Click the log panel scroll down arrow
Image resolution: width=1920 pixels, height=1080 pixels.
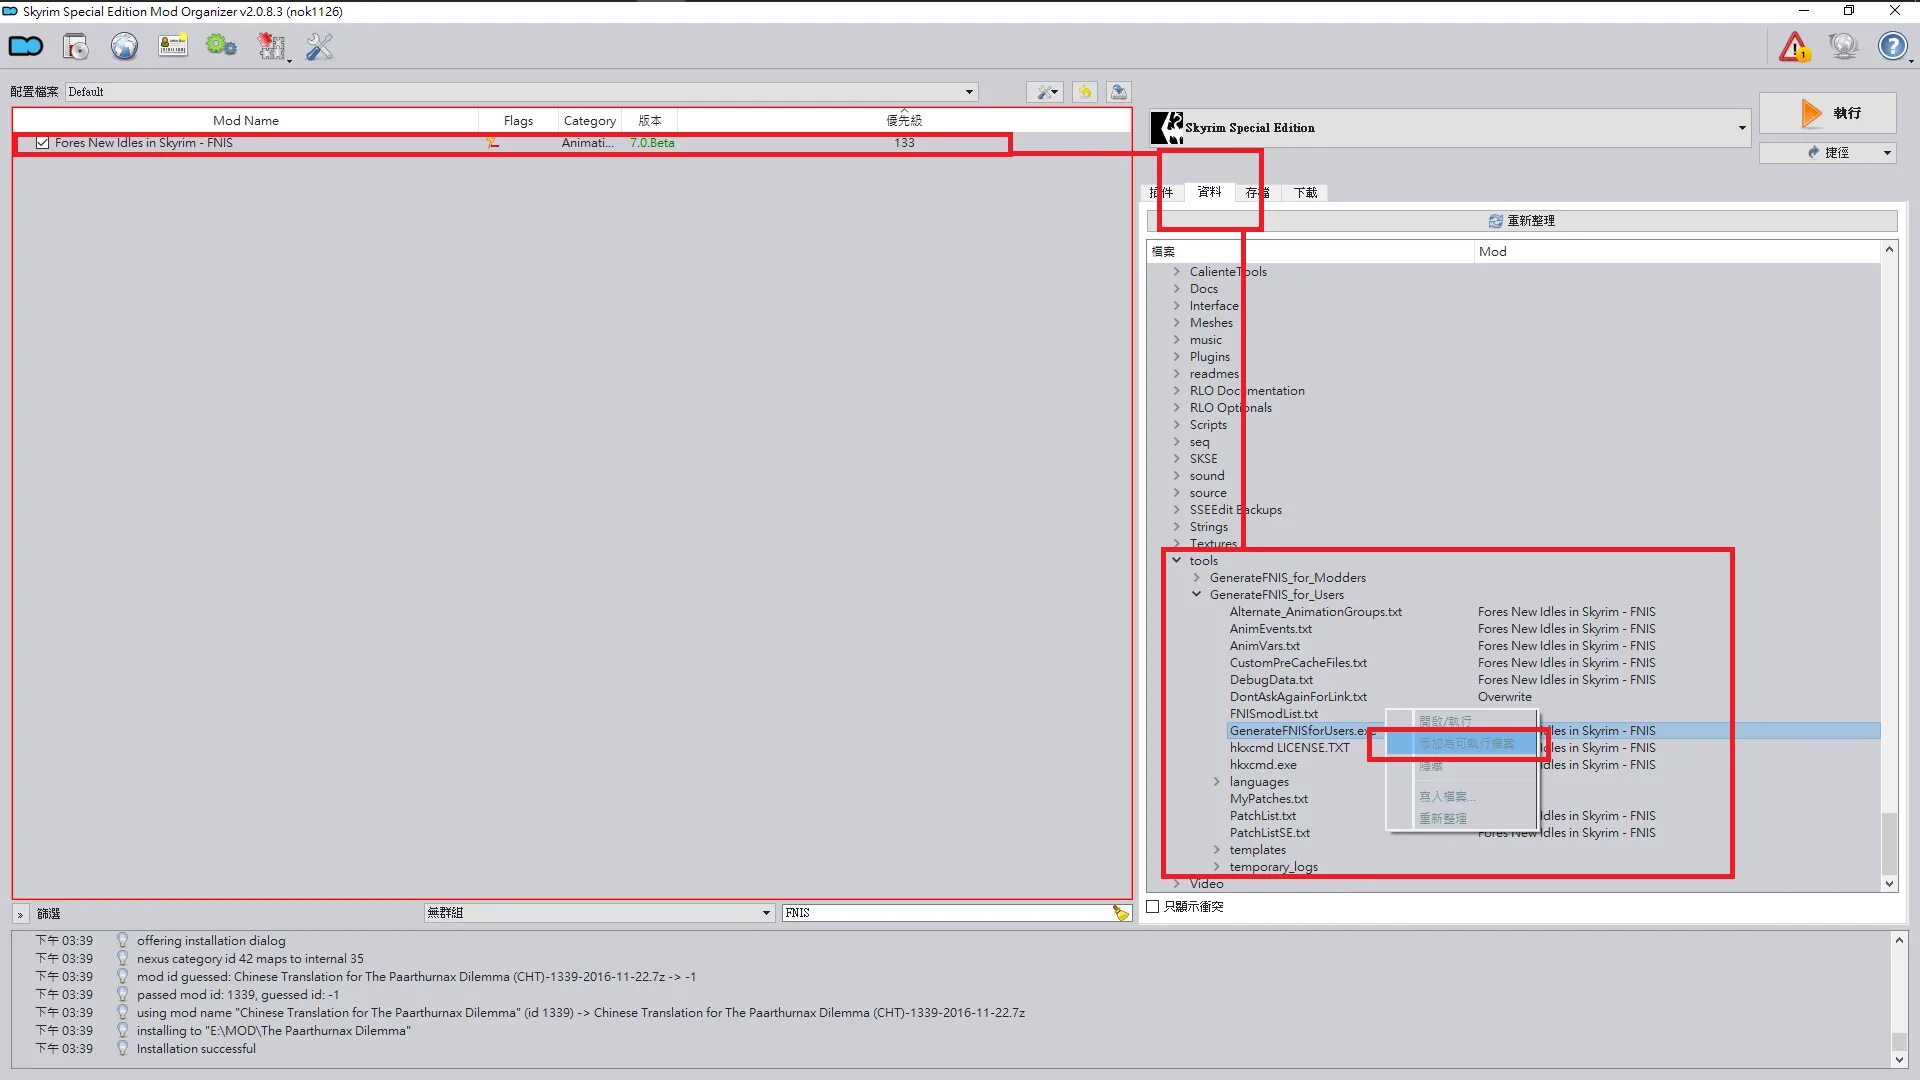1898,1060
